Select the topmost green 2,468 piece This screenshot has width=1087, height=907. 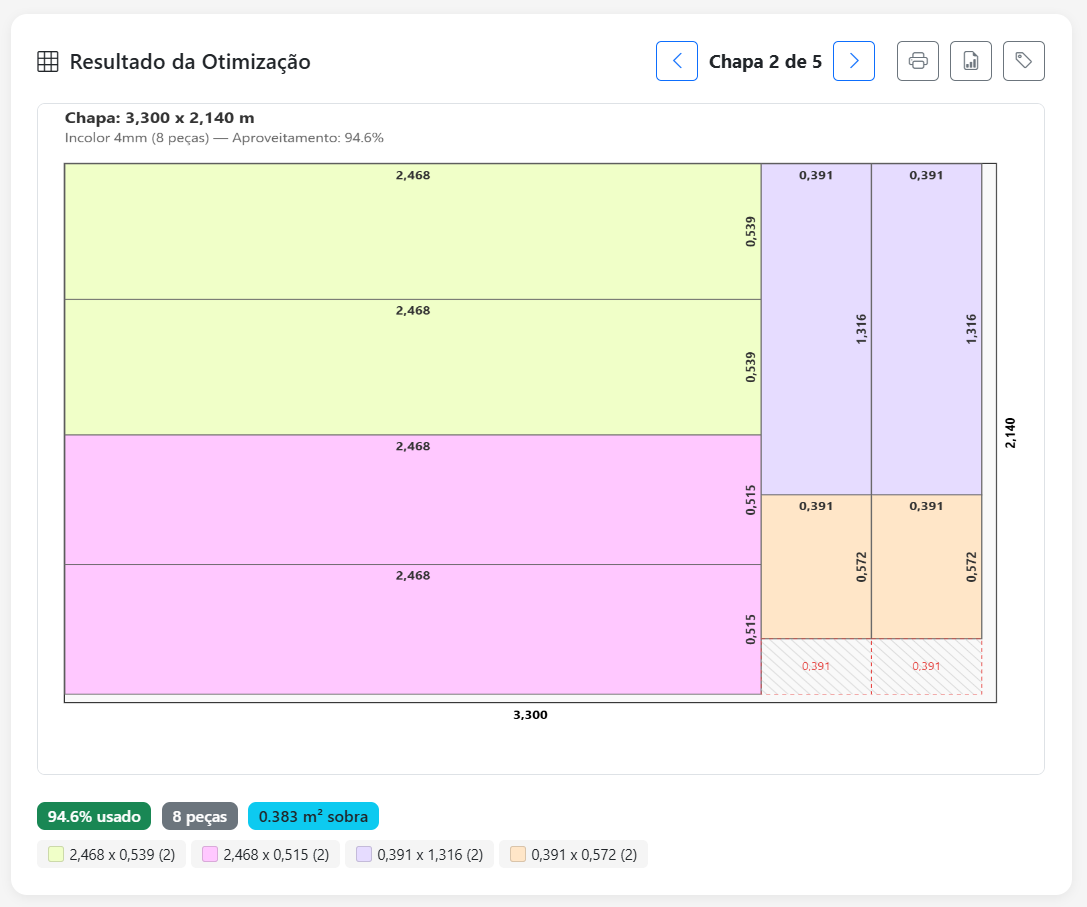click(412, 232)
